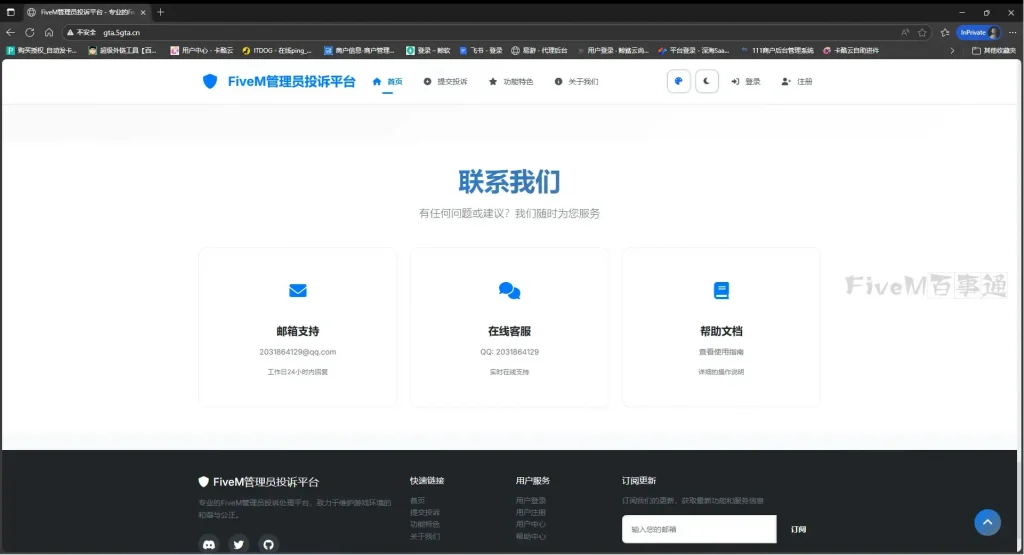Open the browser favorites list icon

tap(944, 32)
